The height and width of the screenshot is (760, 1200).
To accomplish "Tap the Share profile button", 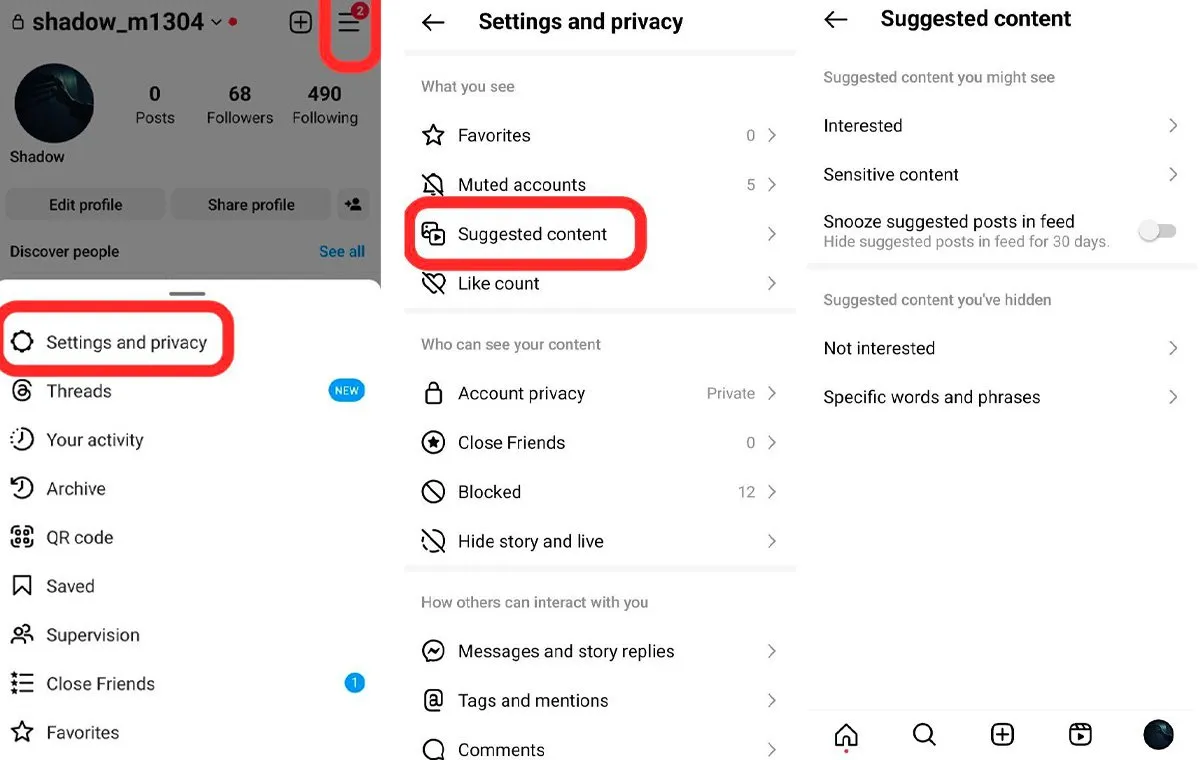I will 251,205.
